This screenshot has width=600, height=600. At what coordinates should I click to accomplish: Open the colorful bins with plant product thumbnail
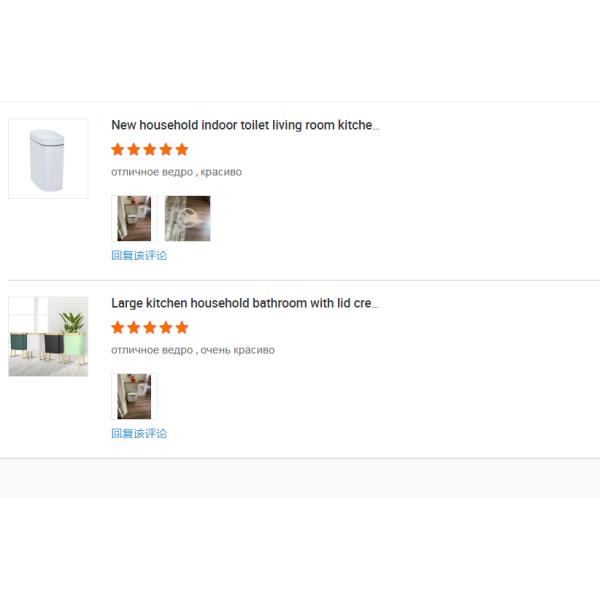tap(48, 336)
